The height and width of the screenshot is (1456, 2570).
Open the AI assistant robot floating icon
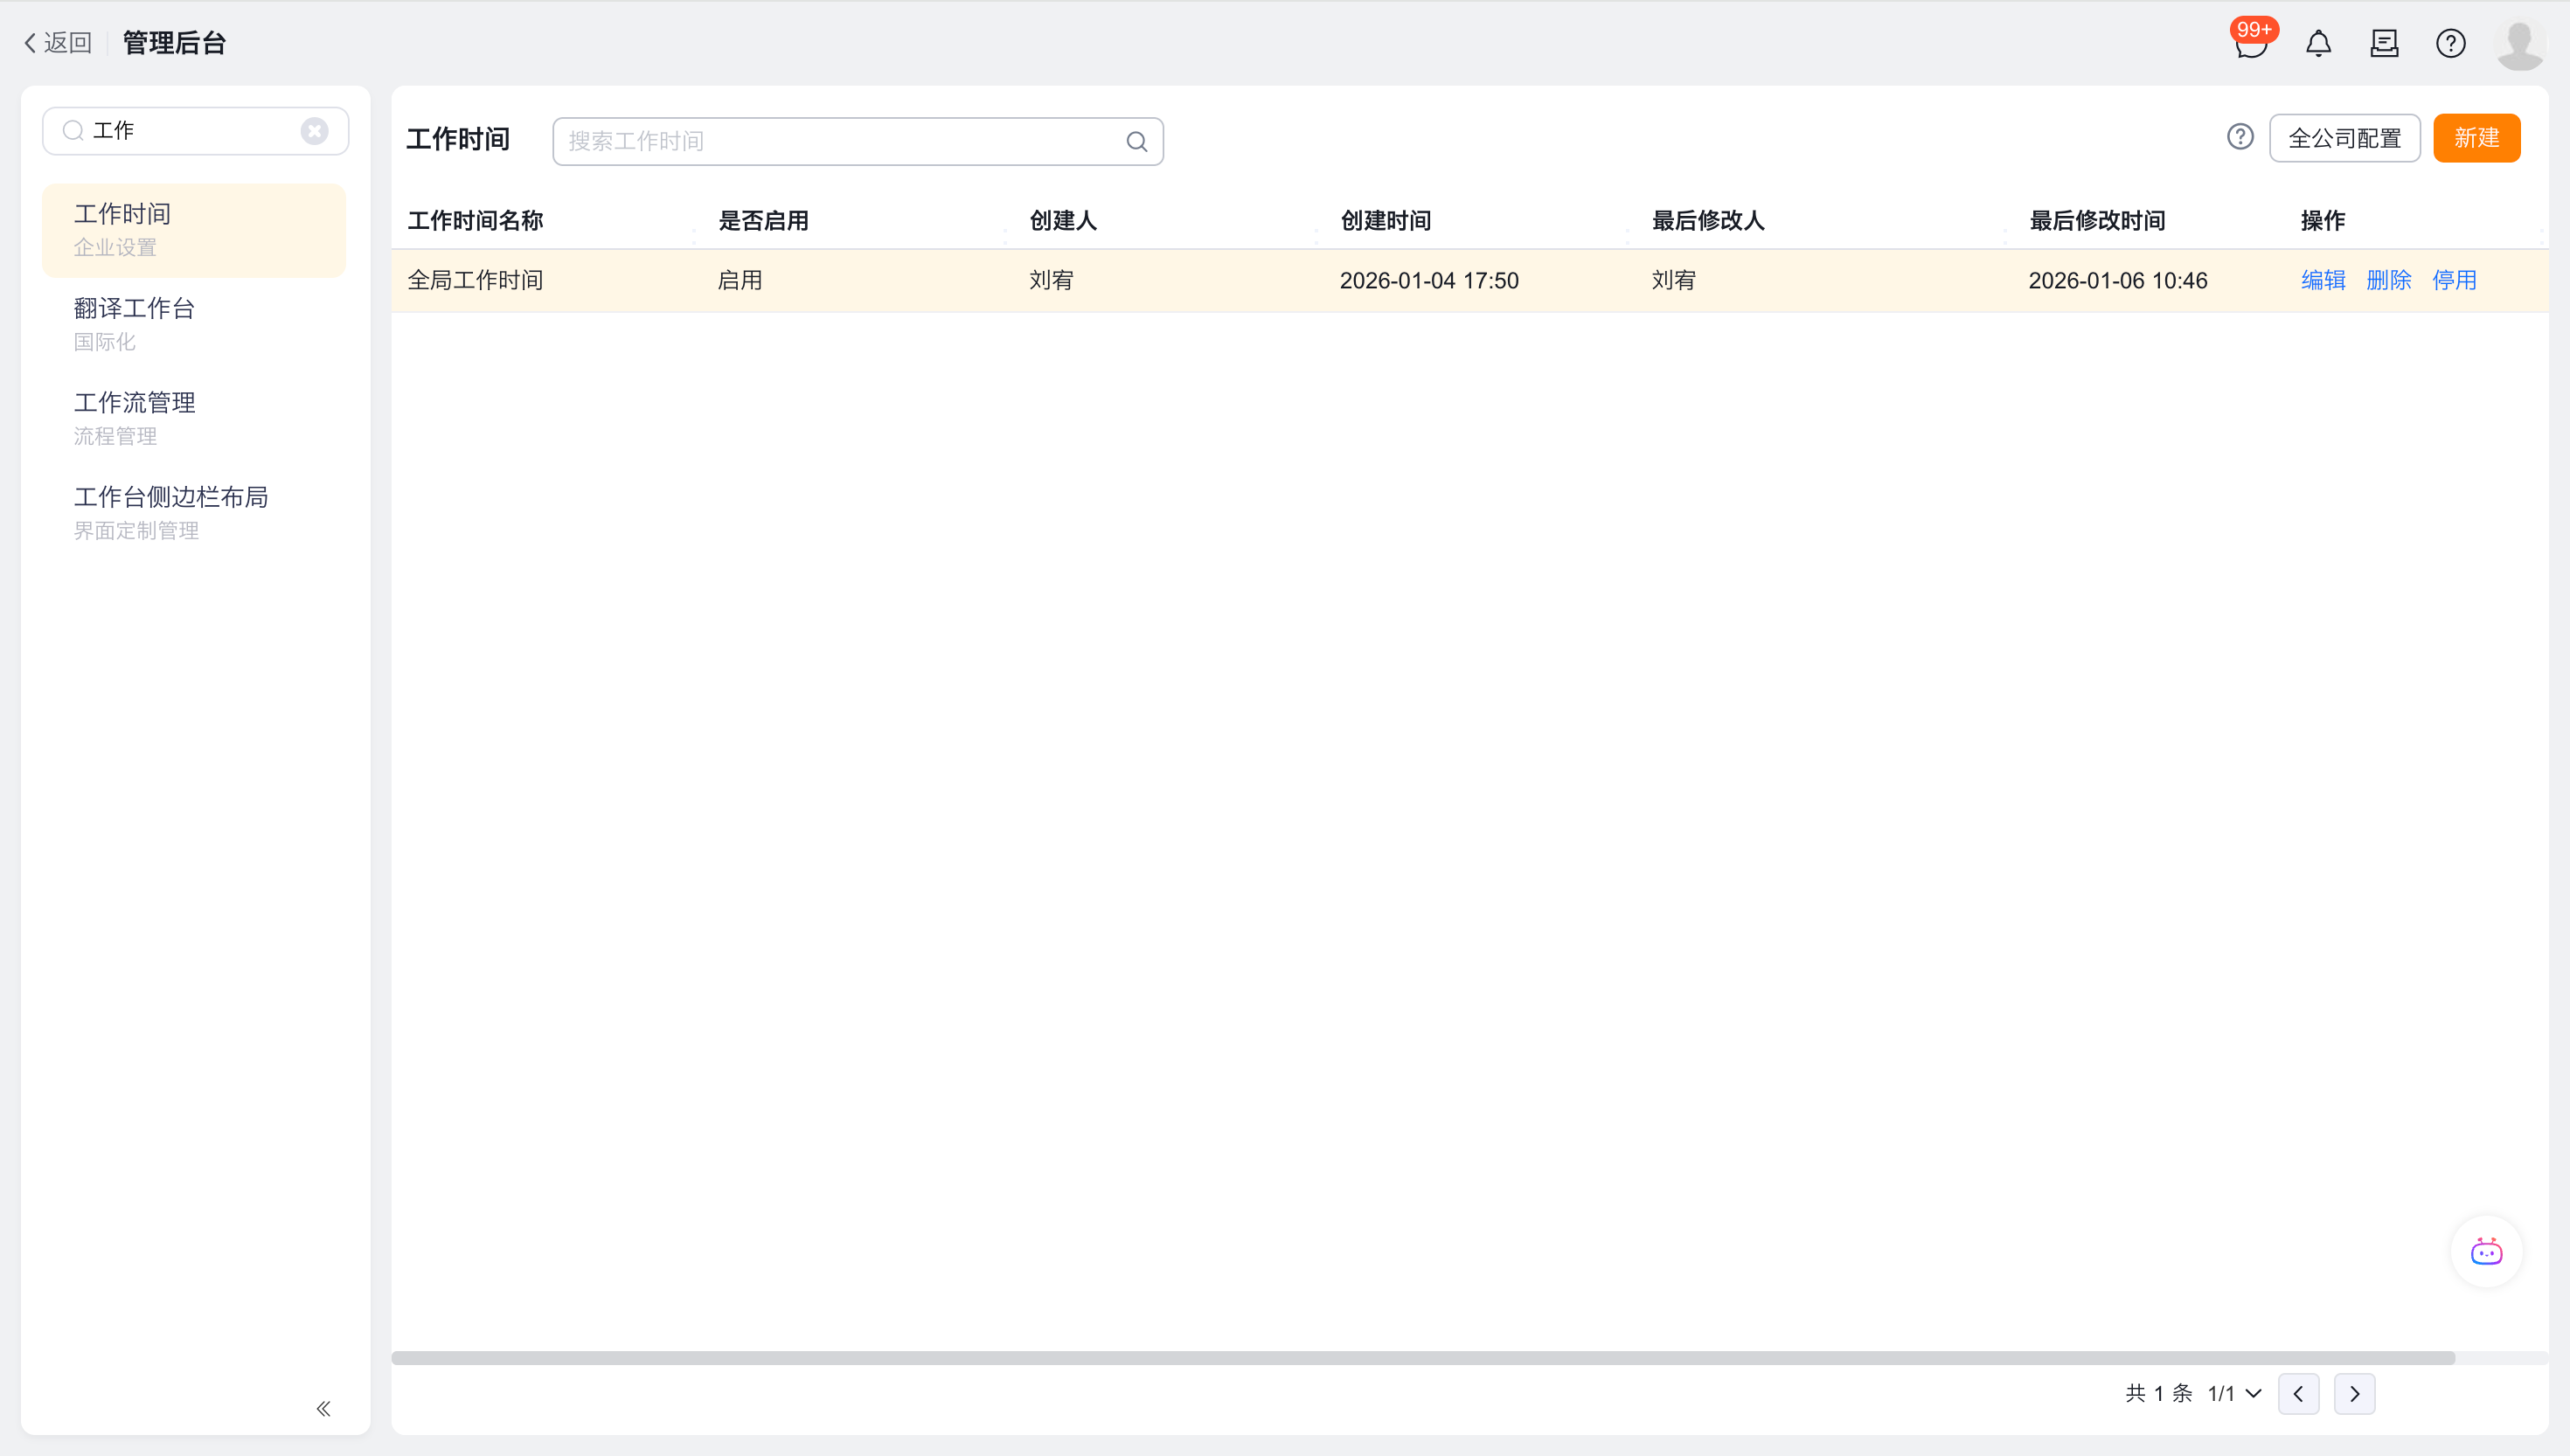(x=2486, y=1251)
